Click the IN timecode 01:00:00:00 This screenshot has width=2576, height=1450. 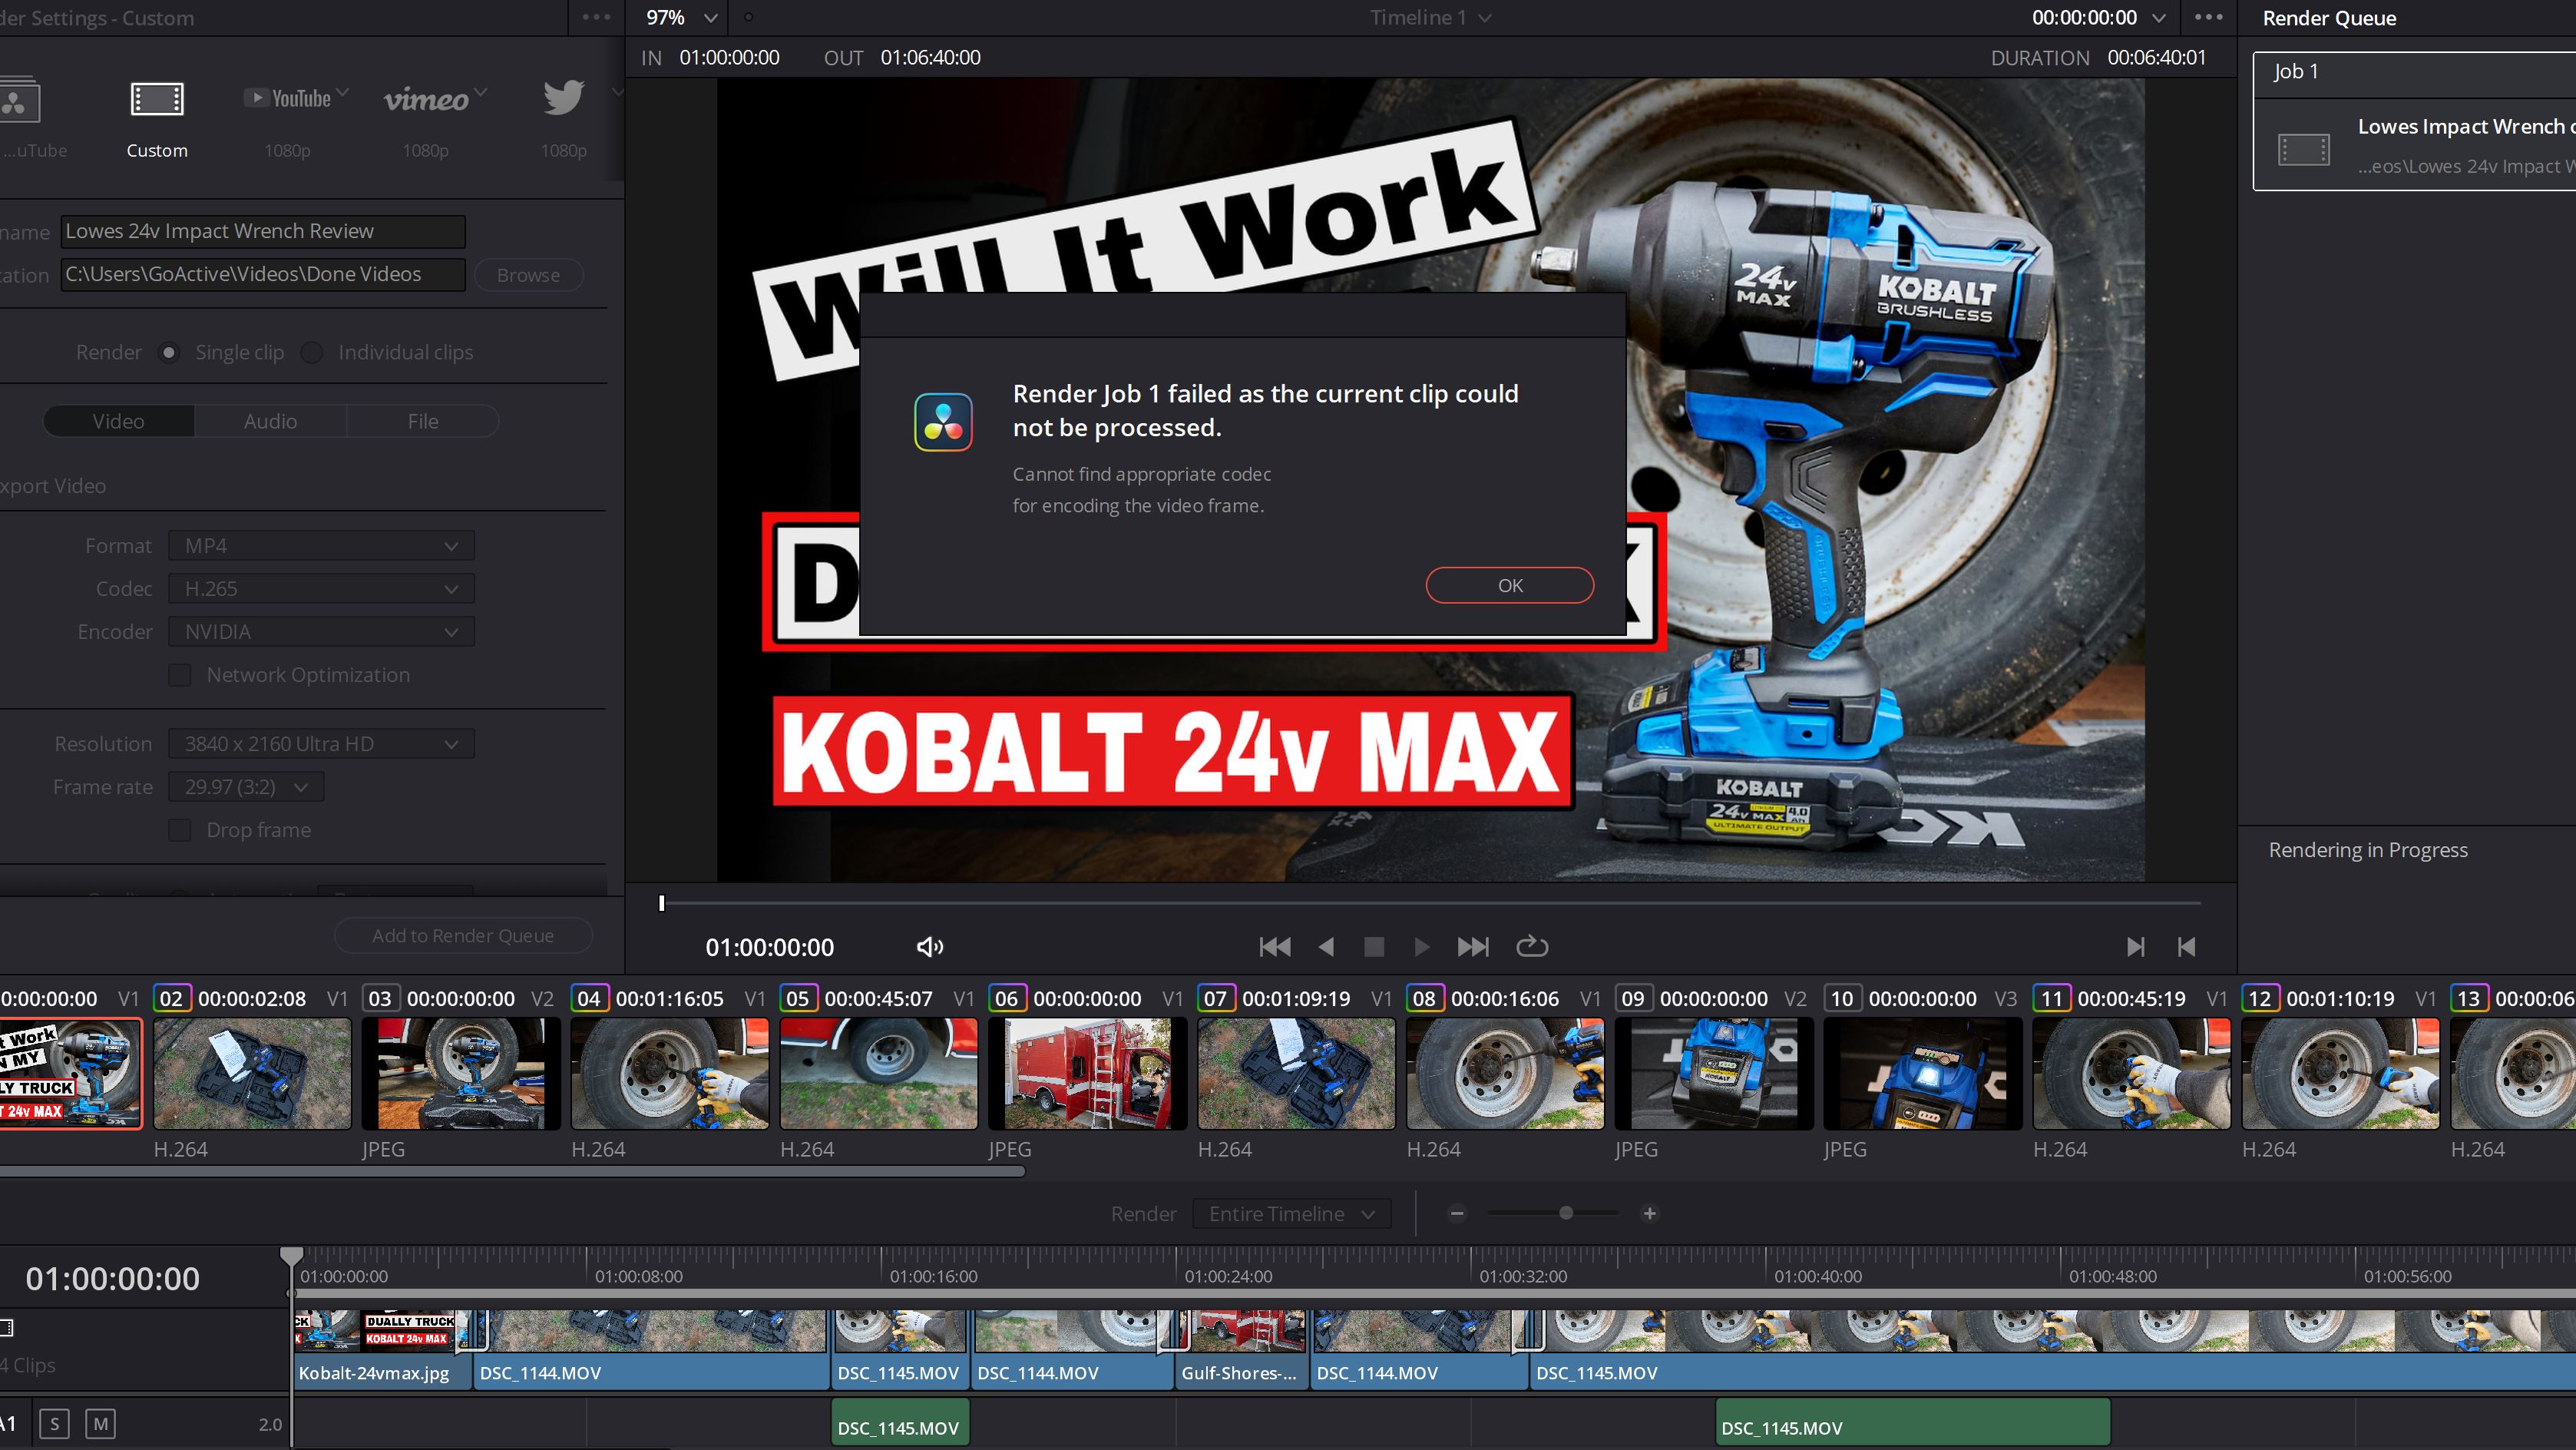729,58
